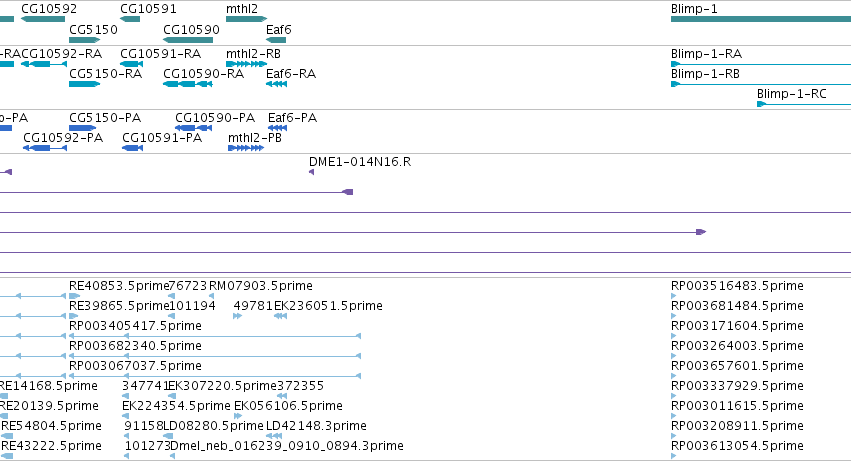Select the CG10591-PA protein glyph

coord(132,148)
